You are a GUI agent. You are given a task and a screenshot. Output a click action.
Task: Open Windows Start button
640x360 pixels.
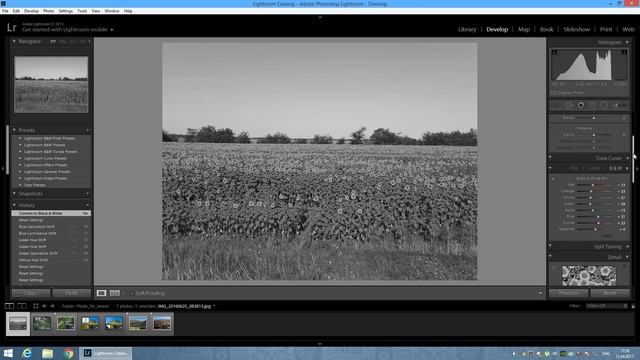(x=8, y=353)
